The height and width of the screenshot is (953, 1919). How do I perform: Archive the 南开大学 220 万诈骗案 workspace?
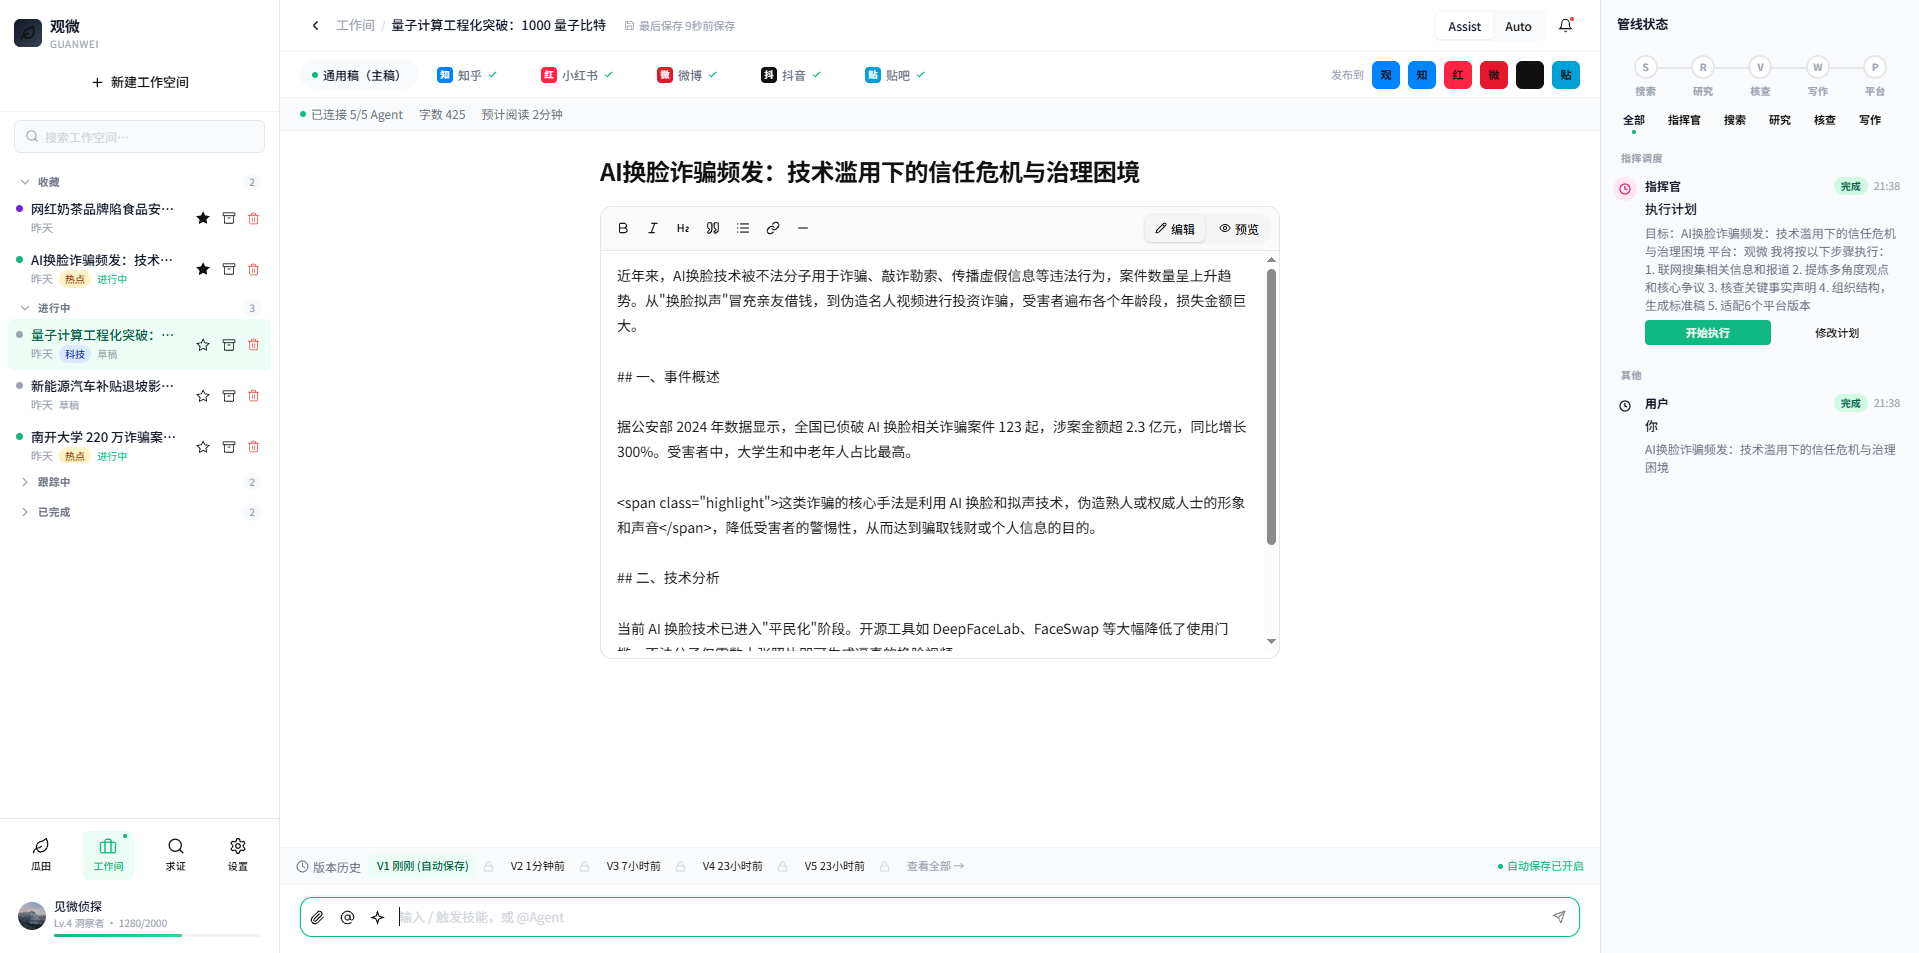(229, 447)
